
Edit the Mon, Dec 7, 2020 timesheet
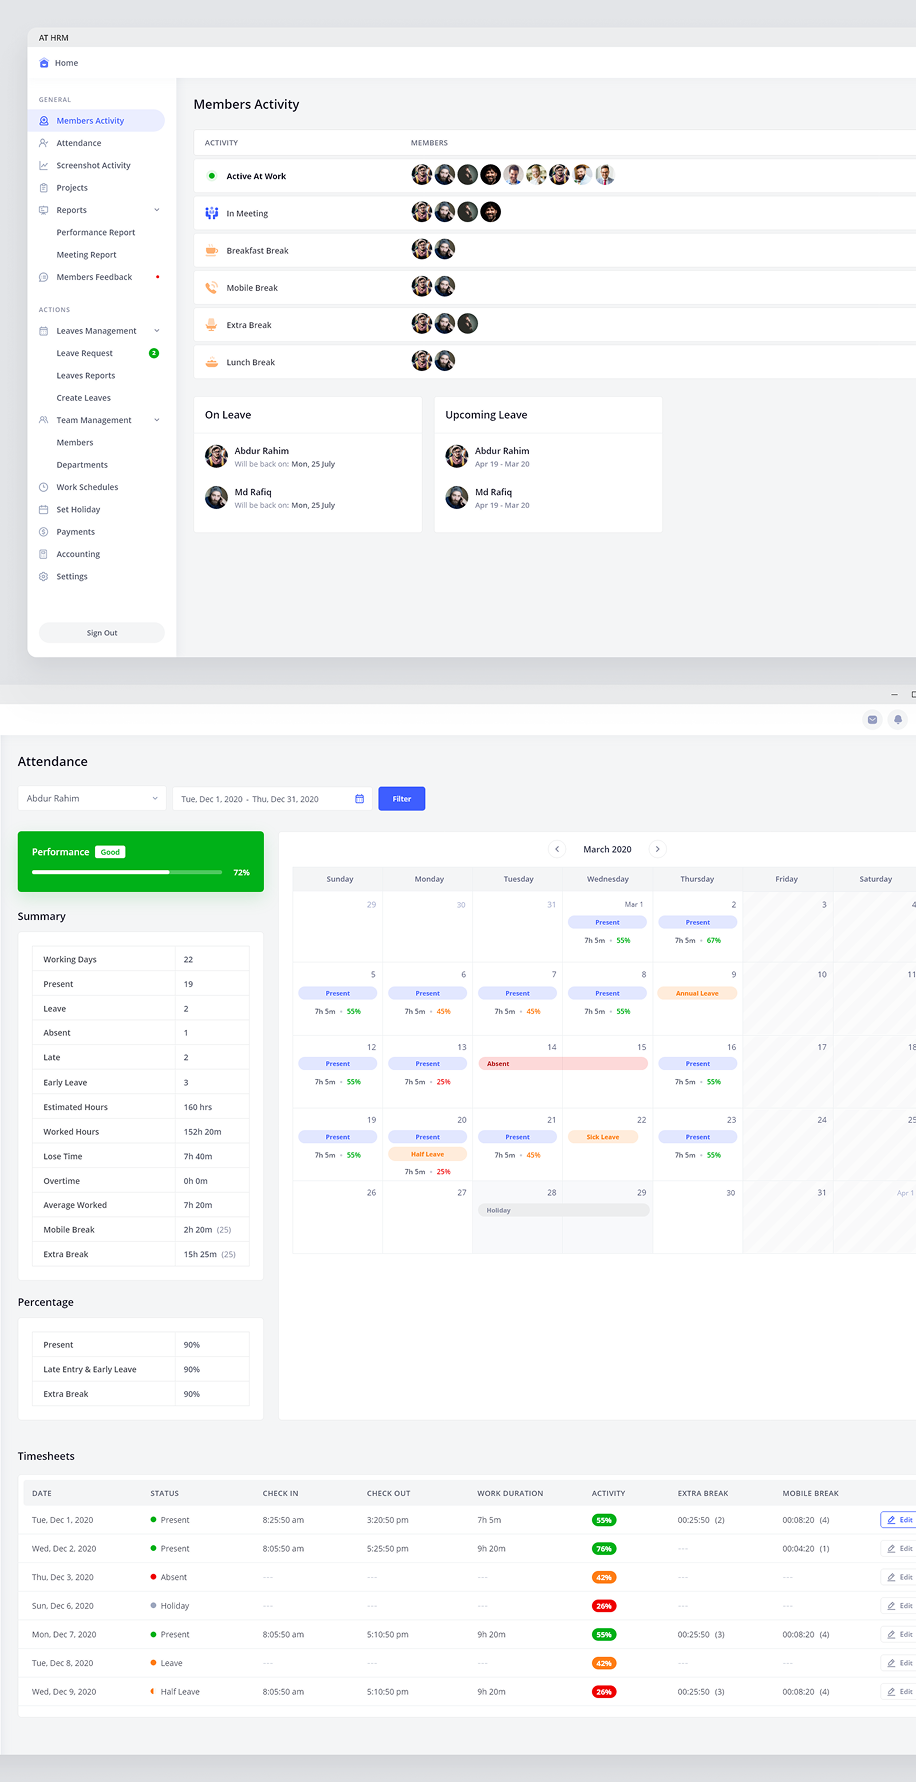click(899, 1634)
